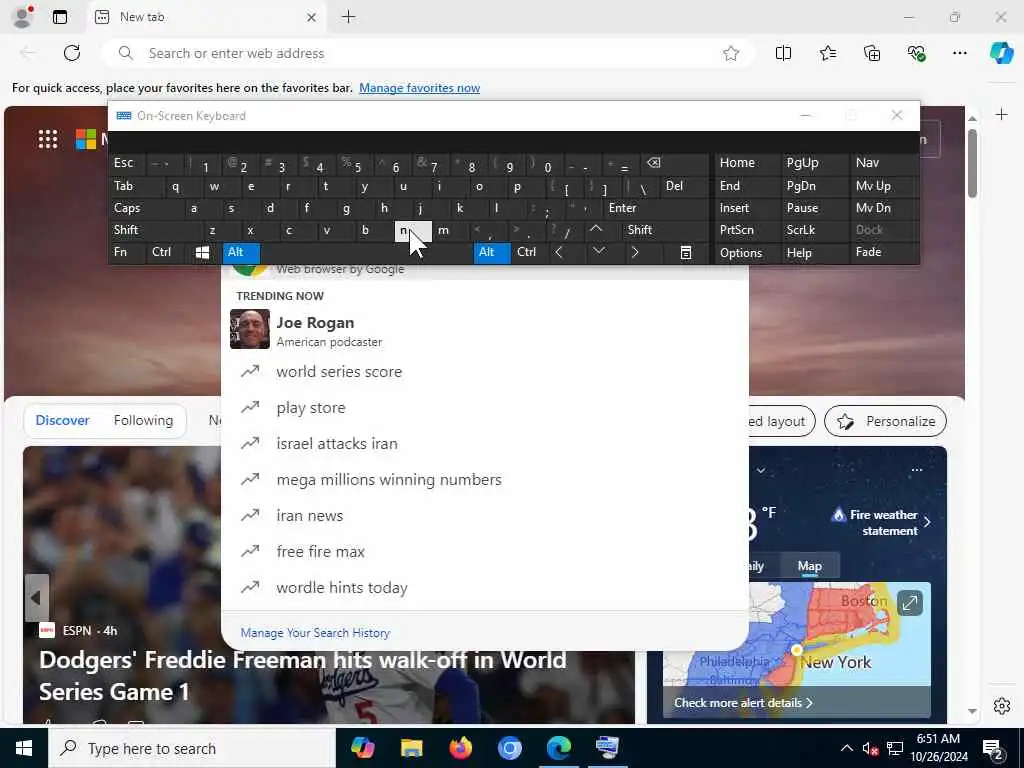Go to previous news story arrow
This screenshot has height=768, width=1024.
(37, 598)
